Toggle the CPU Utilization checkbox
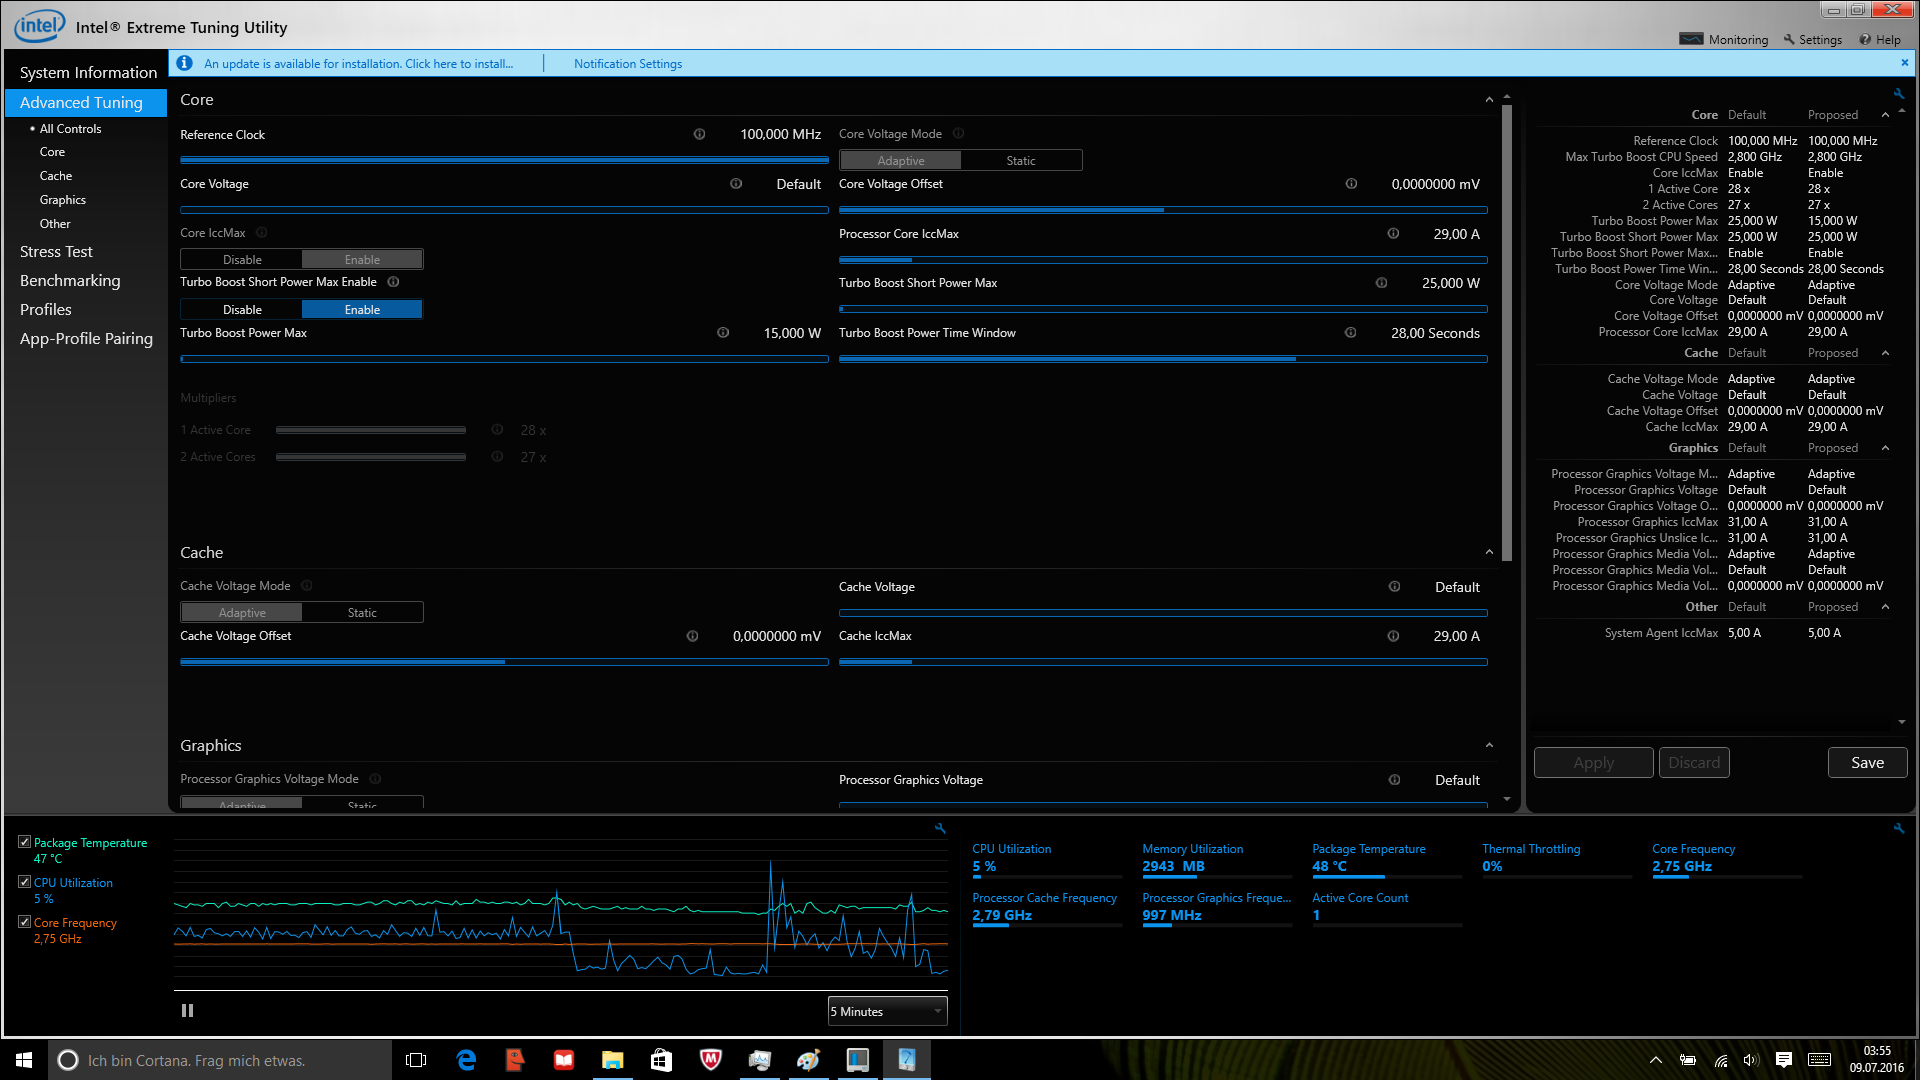Viewport: 1920px width, 1080px height. pos(24,882)
